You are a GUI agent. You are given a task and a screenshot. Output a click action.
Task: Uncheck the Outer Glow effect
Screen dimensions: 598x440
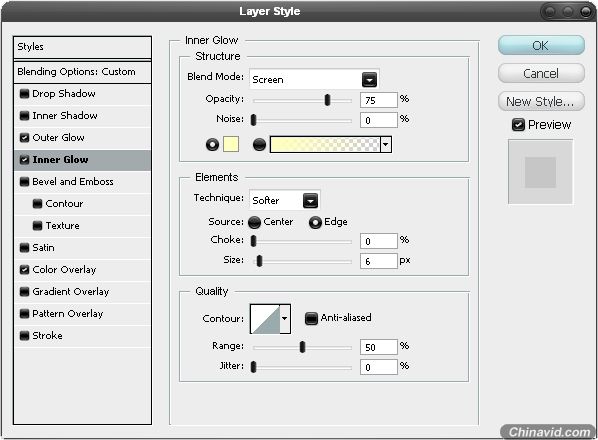point(24,138)
